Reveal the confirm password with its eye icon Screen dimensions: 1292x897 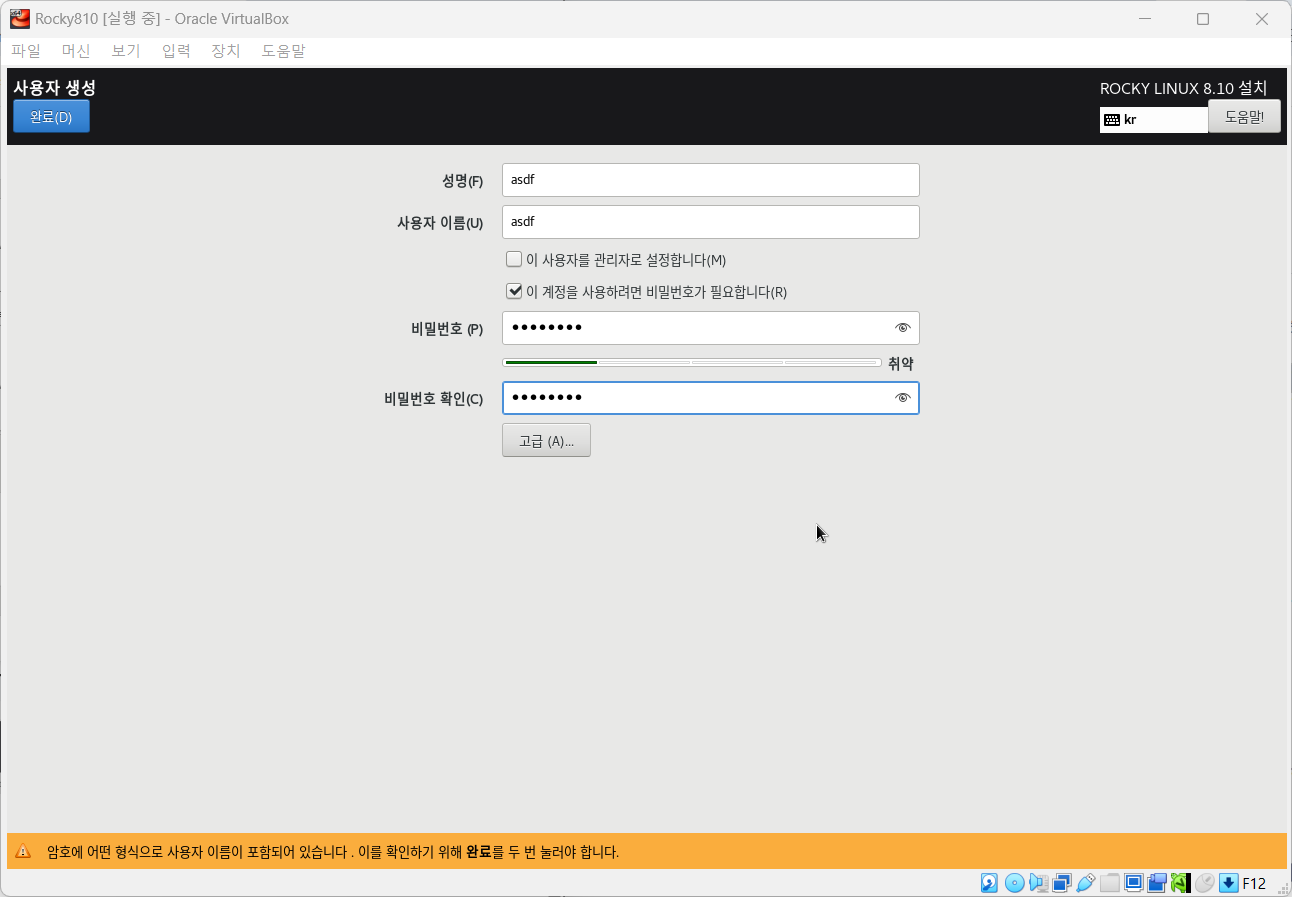[903, 398]
